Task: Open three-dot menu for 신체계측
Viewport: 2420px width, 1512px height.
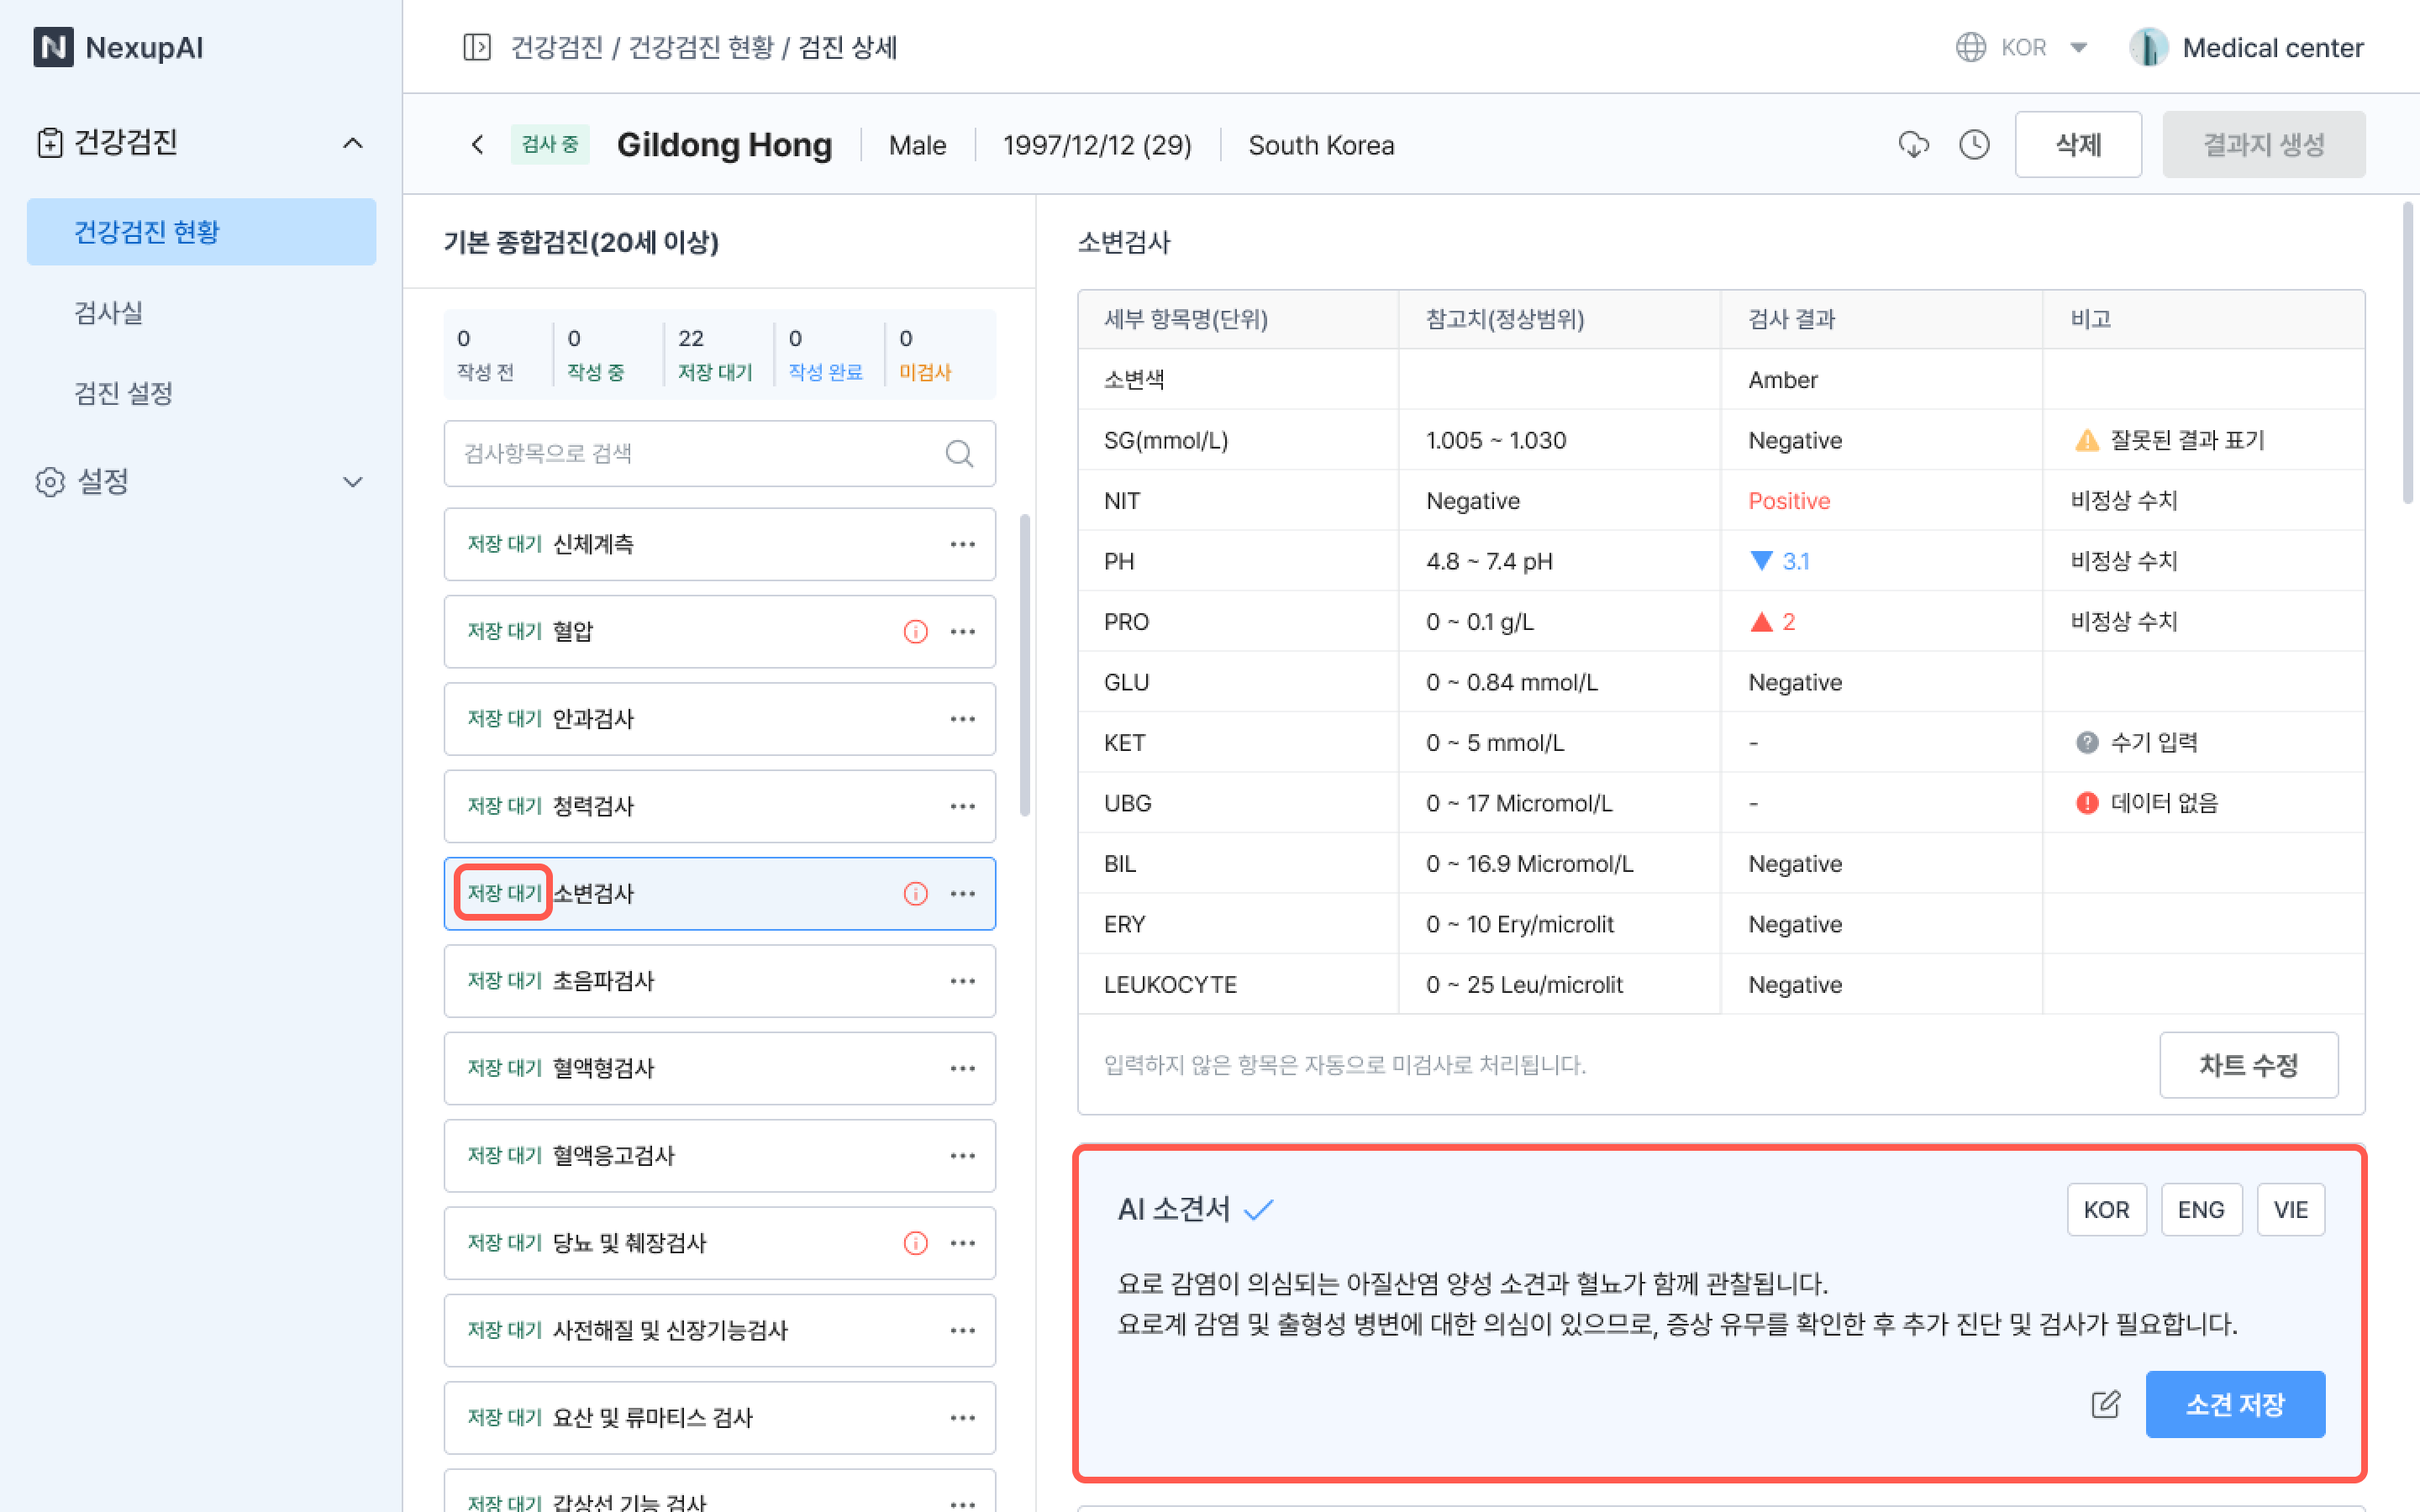Action: pos(962,545)
